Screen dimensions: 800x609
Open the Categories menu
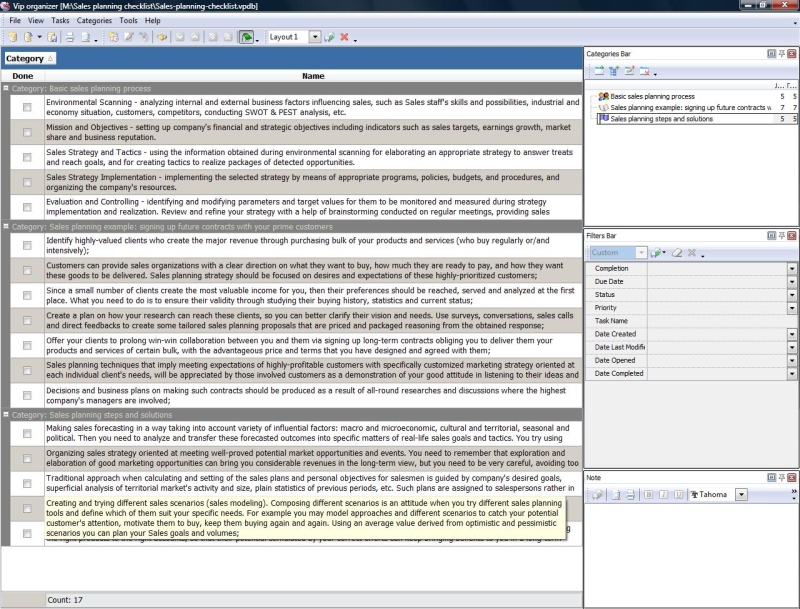pos(94,20)
